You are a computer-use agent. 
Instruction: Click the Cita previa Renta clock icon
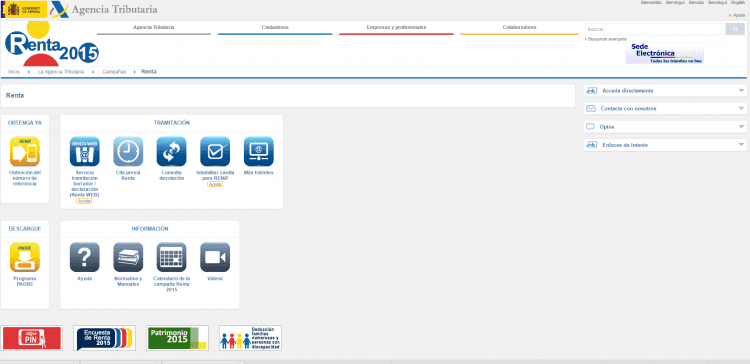pyautogui.click(x=128, y=152)
